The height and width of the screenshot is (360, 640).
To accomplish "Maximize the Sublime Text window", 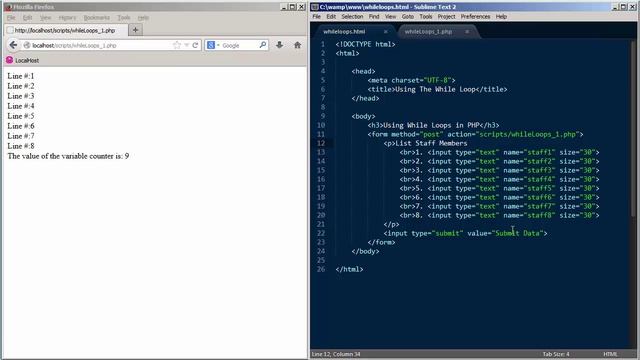I will click(623, 7).
